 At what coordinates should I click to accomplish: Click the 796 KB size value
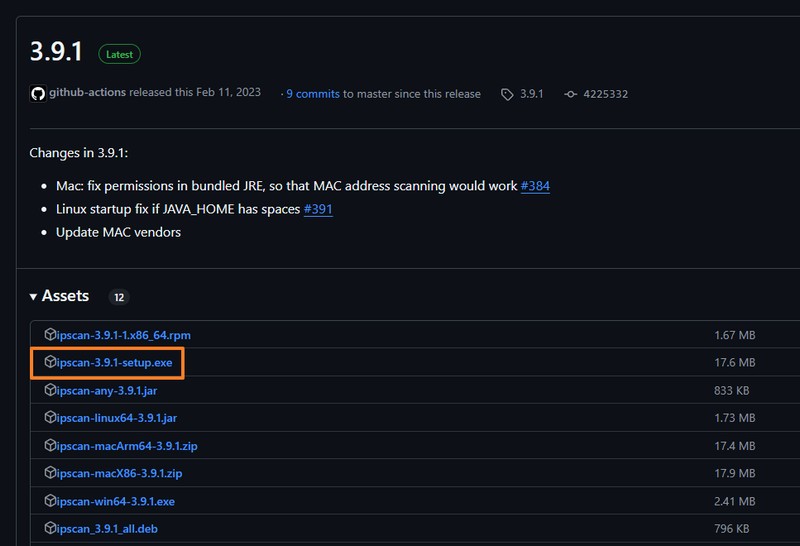click(x=732, y=529)
